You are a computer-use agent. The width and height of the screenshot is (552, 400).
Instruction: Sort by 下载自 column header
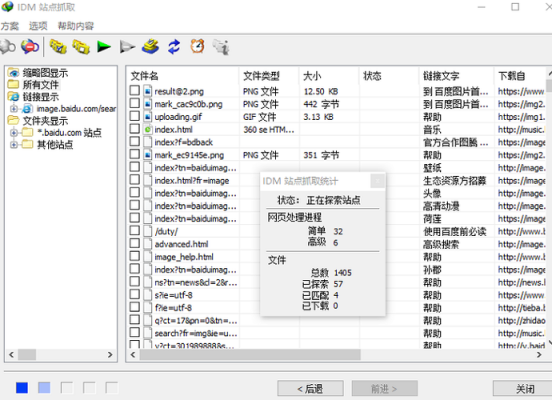coord(521,76)
